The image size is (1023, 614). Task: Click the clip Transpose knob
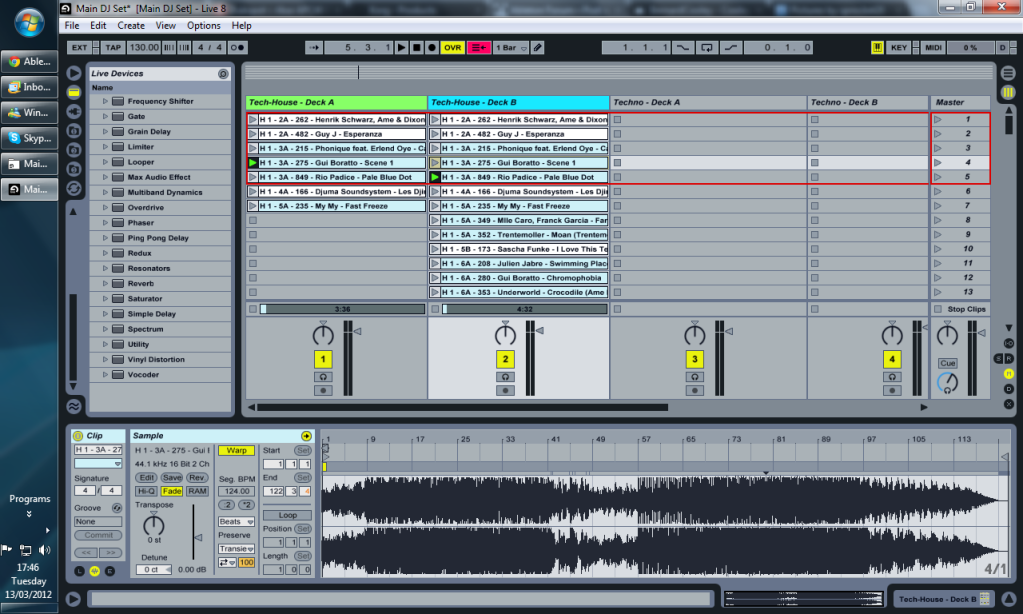pyautogui.click(x=154, y=524)
